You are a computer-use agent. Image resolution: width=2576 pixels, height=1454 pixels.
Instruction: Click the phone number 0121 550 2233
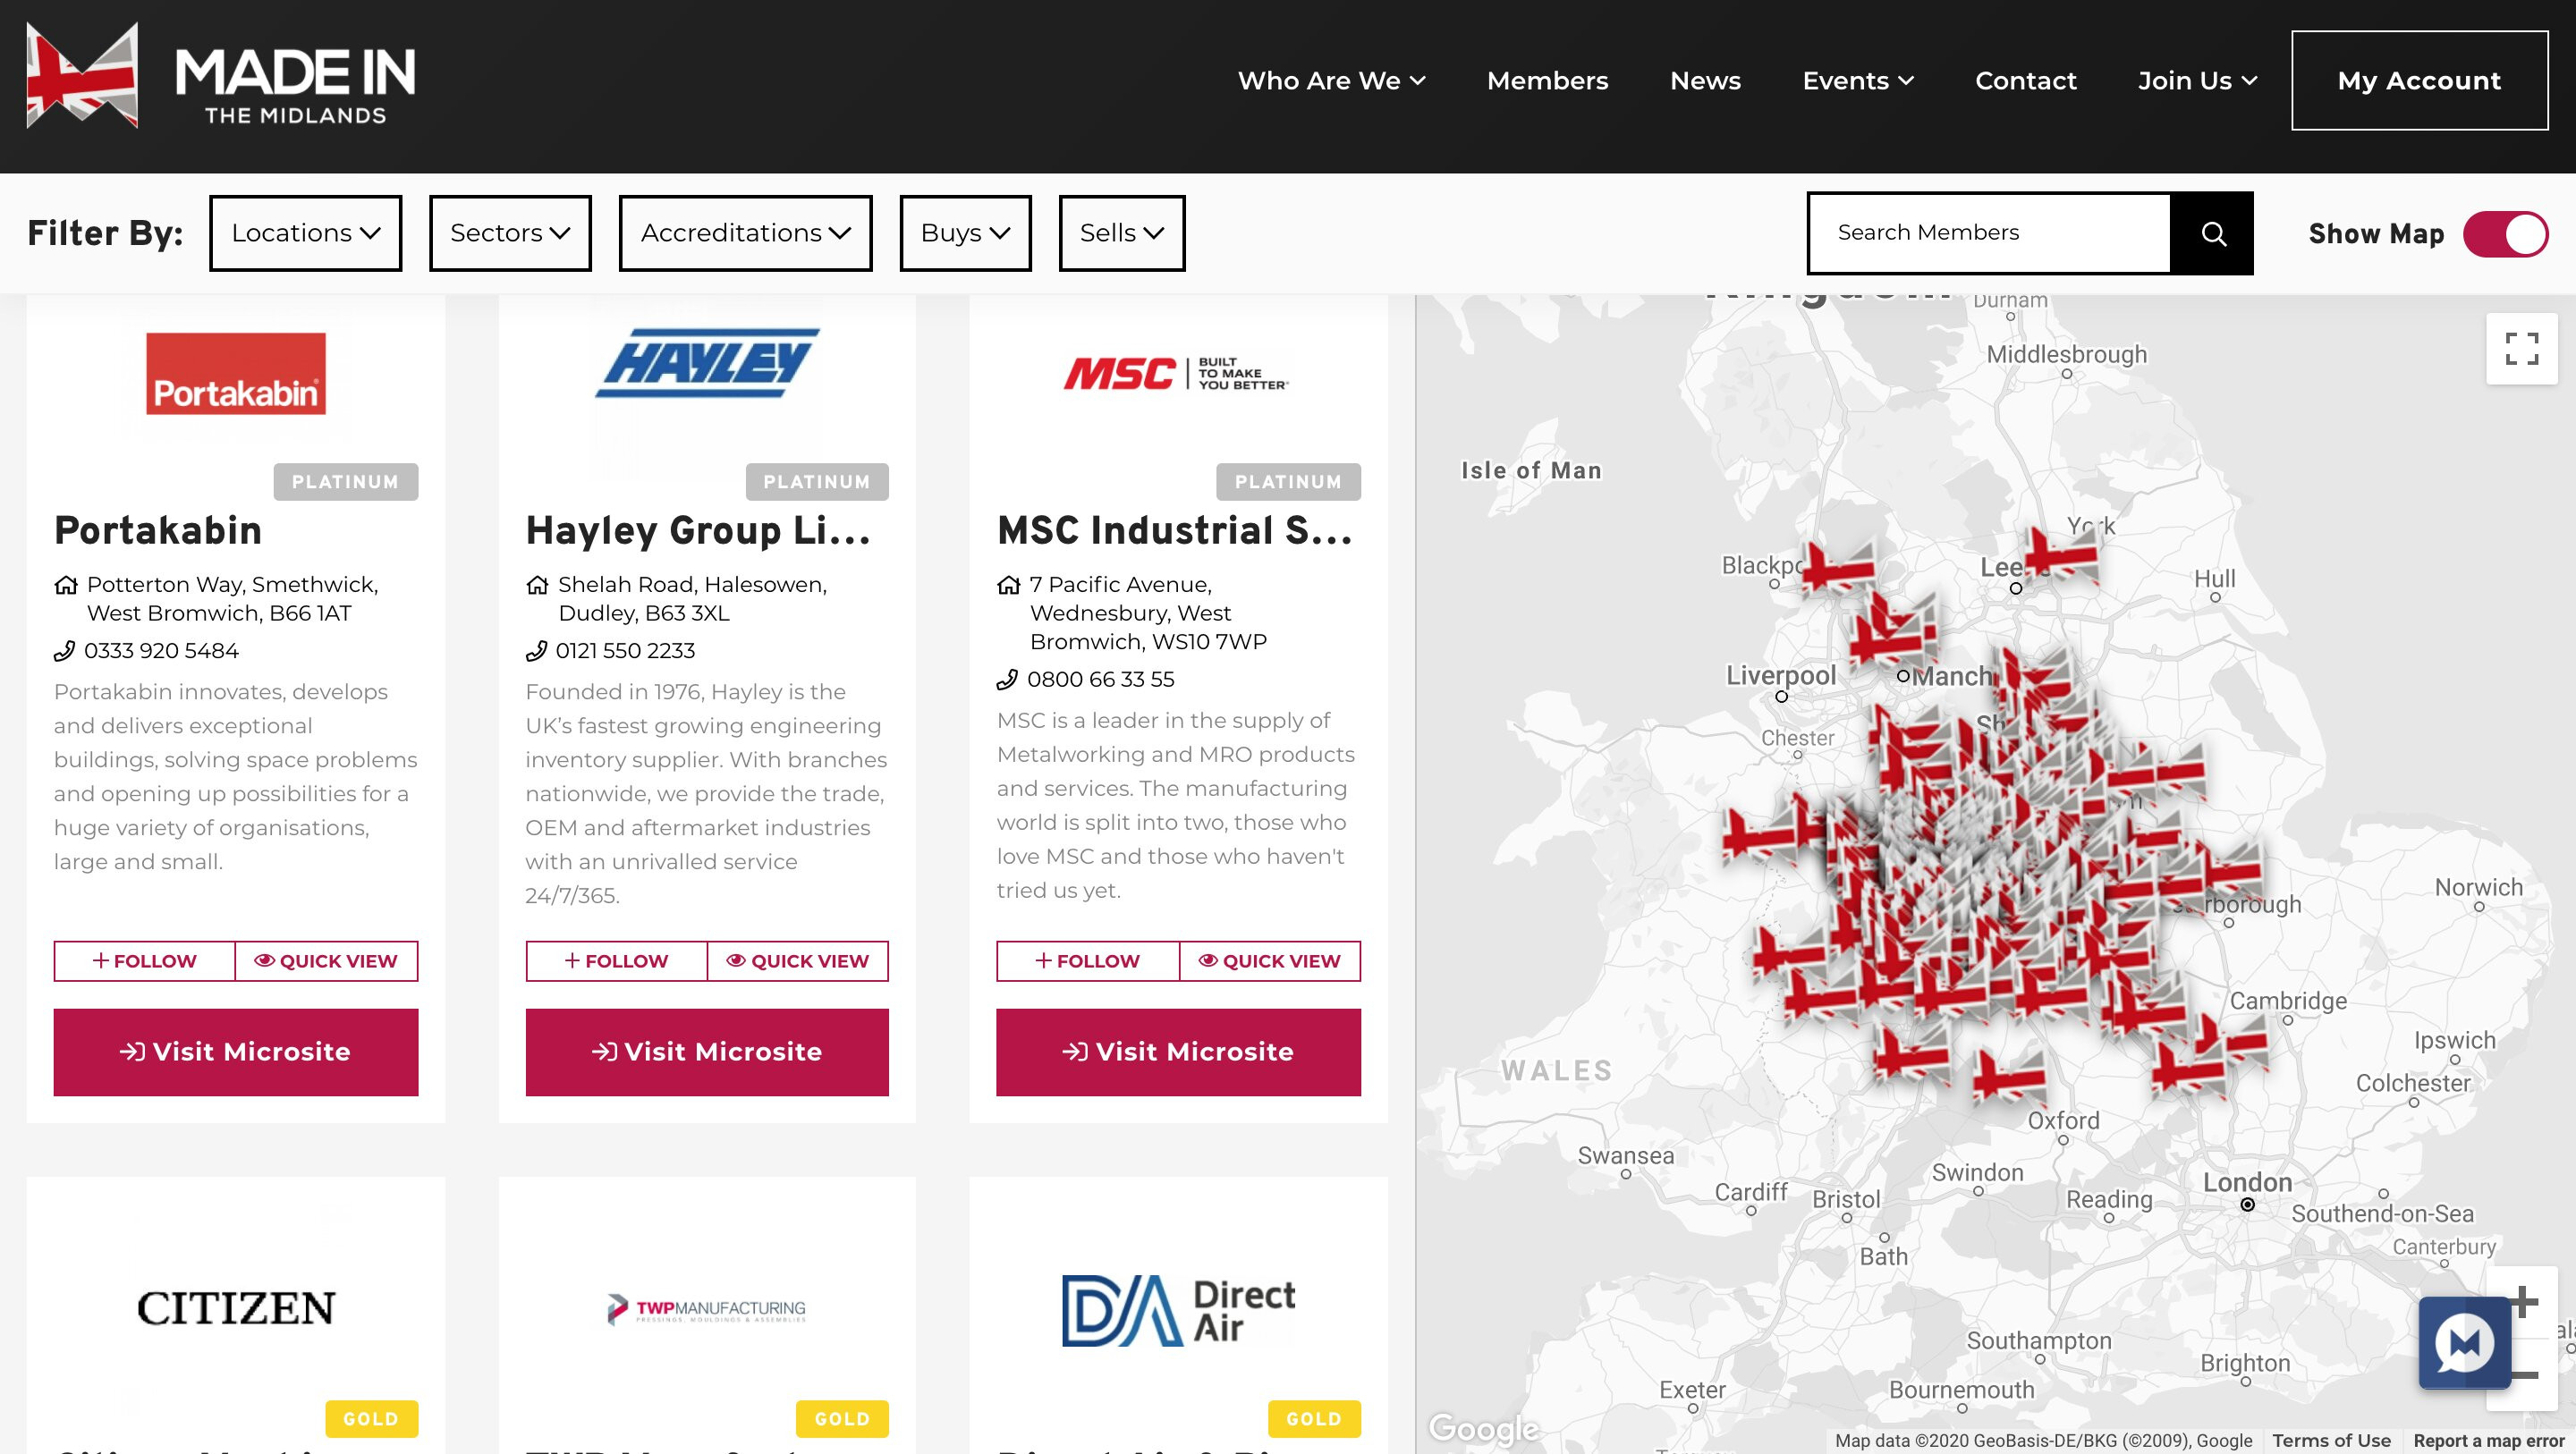[x=625, y=651]
